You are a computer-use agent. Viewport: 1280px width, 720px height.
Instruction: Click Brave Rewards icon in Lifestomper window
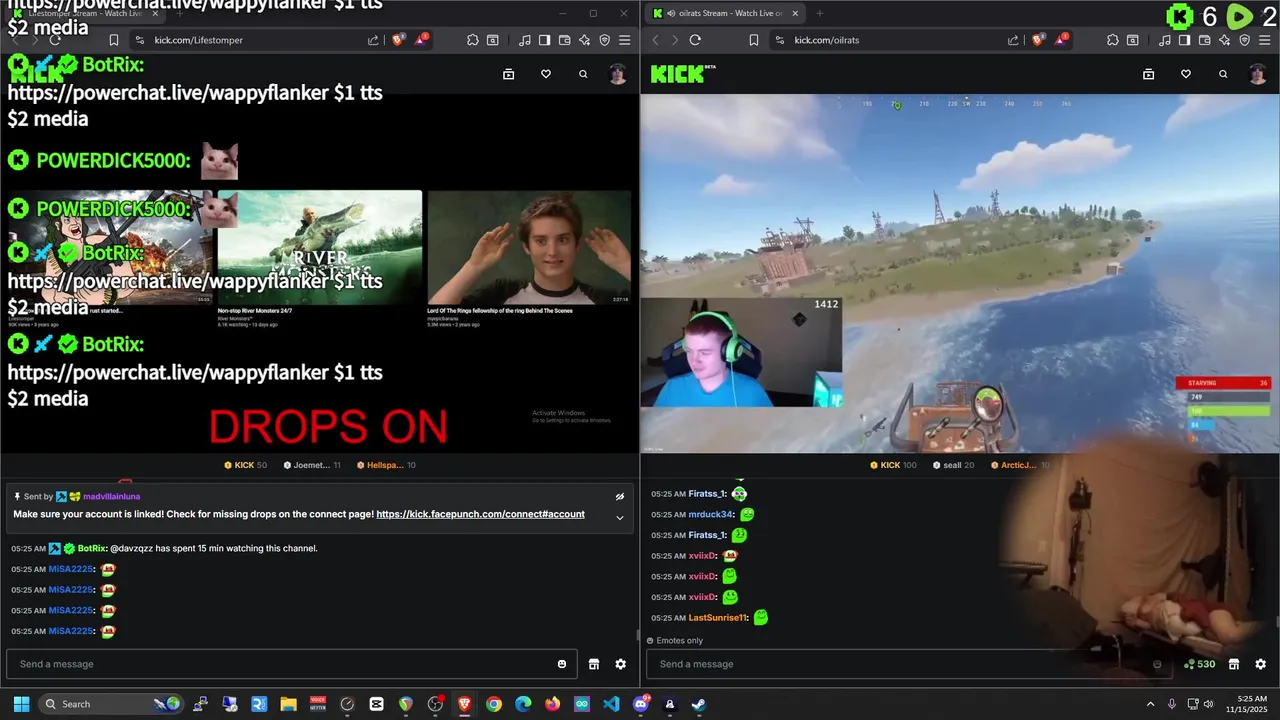422,40
